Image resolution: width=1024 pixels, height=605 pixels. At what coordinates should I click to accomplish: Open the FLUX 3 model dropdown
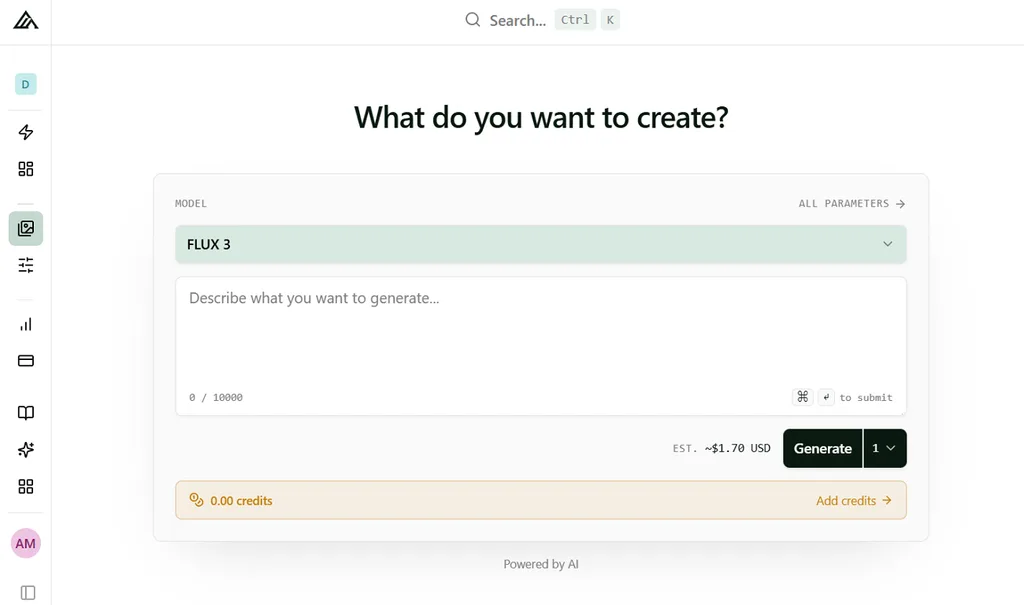(x=541, y=244)
